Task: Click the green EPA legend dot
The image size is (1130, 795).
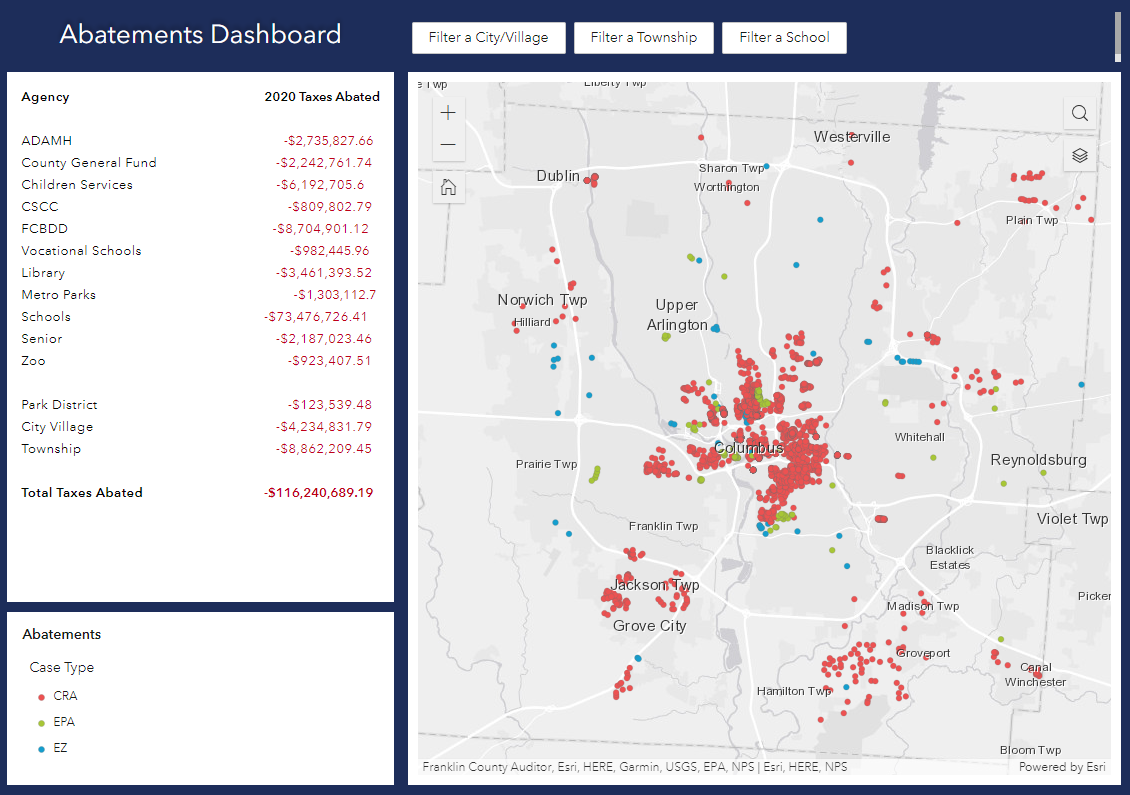Action: pyautogui.click(x=41, y=723)
